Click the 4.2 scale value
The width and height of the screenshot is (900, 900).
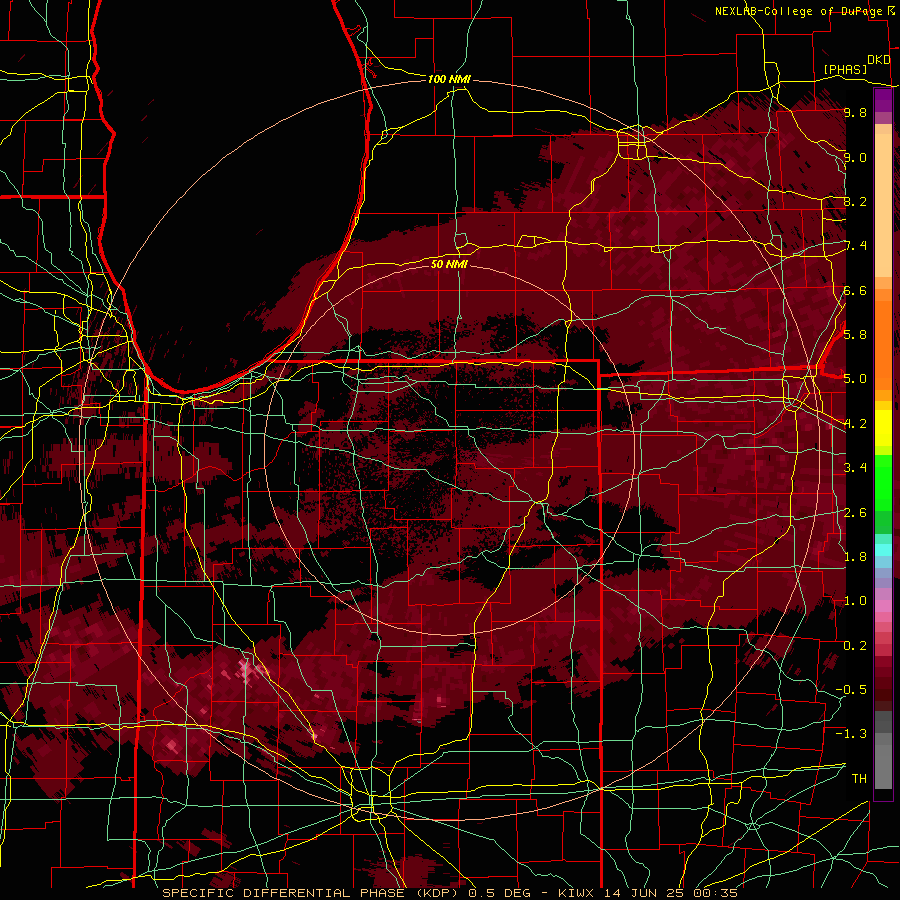tap(855, 424)
